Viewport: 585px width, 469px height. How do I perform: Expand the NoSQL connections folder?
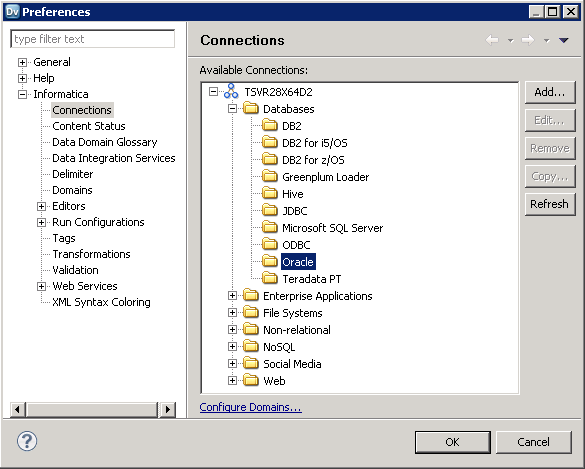point(232,347)
